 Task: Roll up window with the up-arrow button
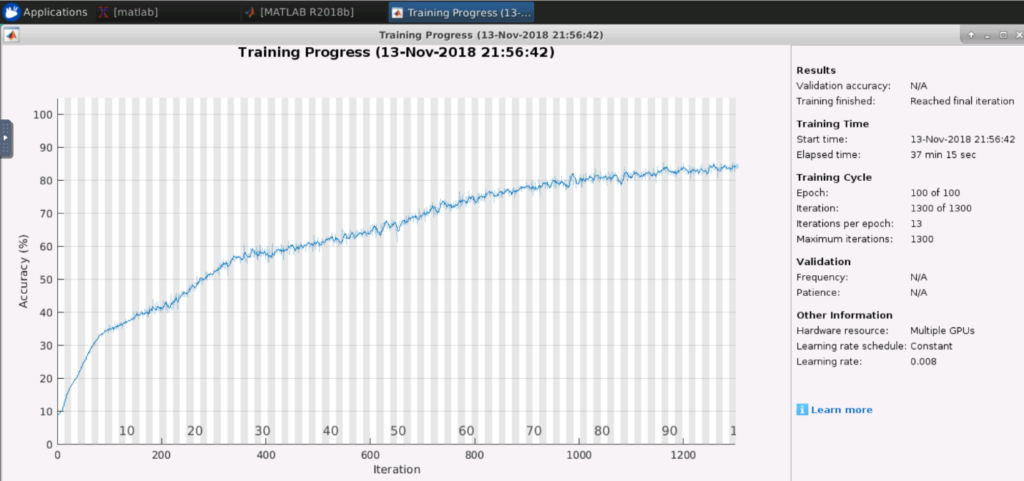click(x=969, y=35)
